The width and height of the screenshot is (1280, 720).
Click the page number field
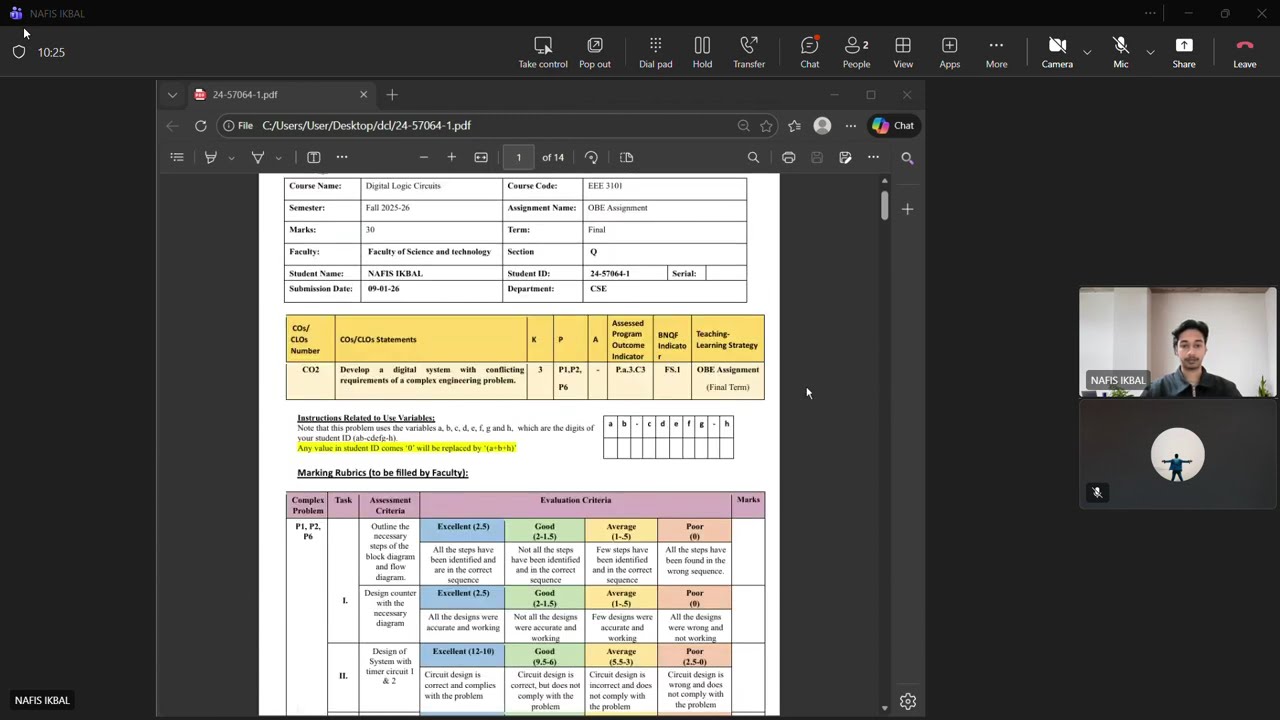pyautogui.click(x=518, y=157)
